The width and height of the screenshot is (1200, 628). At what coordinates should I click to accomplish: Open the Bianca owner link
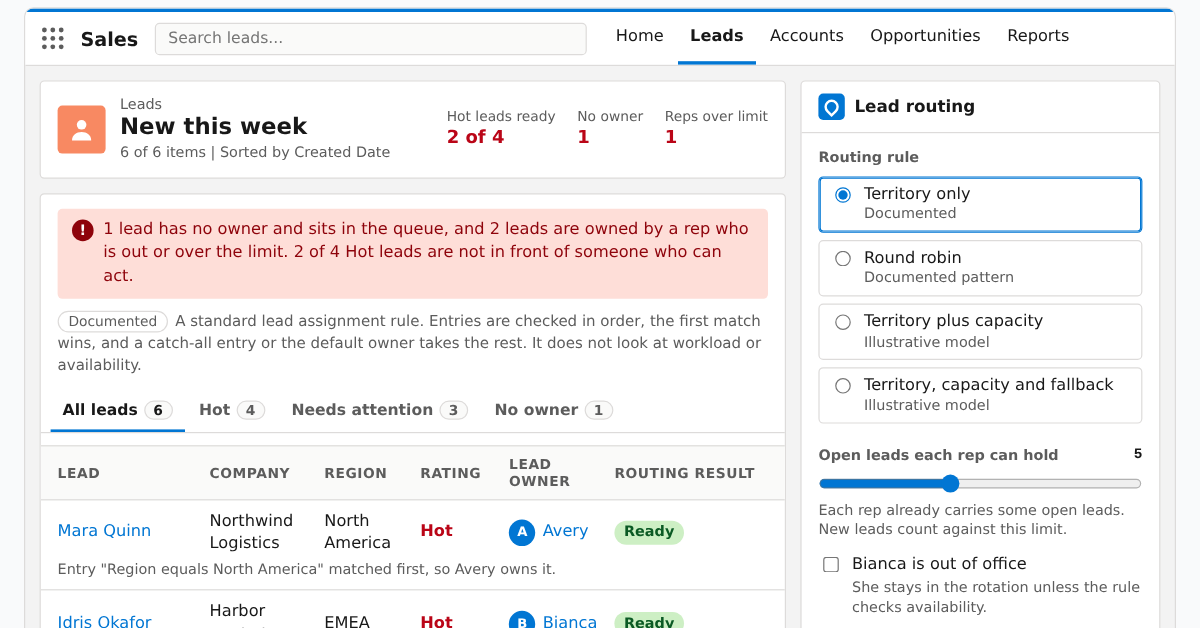tap(570, 622)
